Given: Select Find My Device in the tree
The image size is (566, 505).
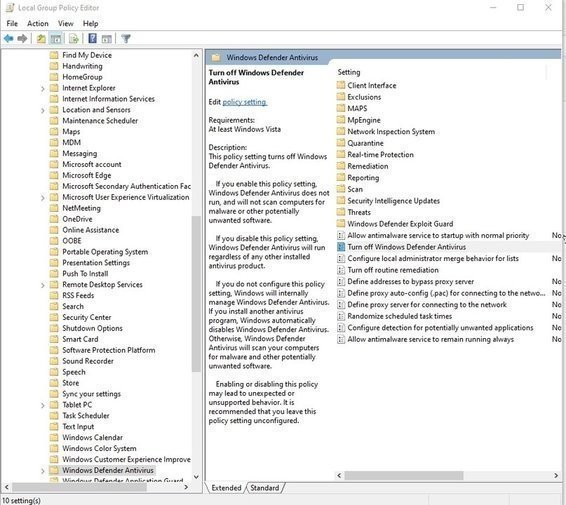Looking at the screenshot, I should tap(87, 55).
